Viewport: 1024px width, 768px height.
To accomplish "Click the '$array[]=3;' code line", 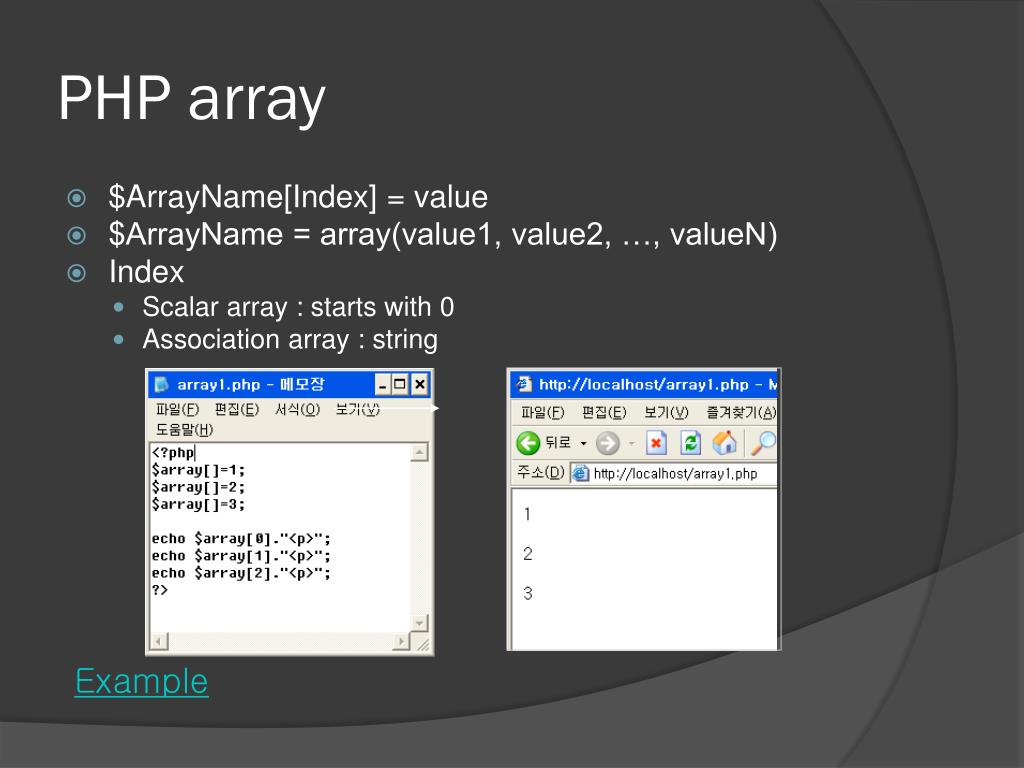I will [x=199, y=504].
